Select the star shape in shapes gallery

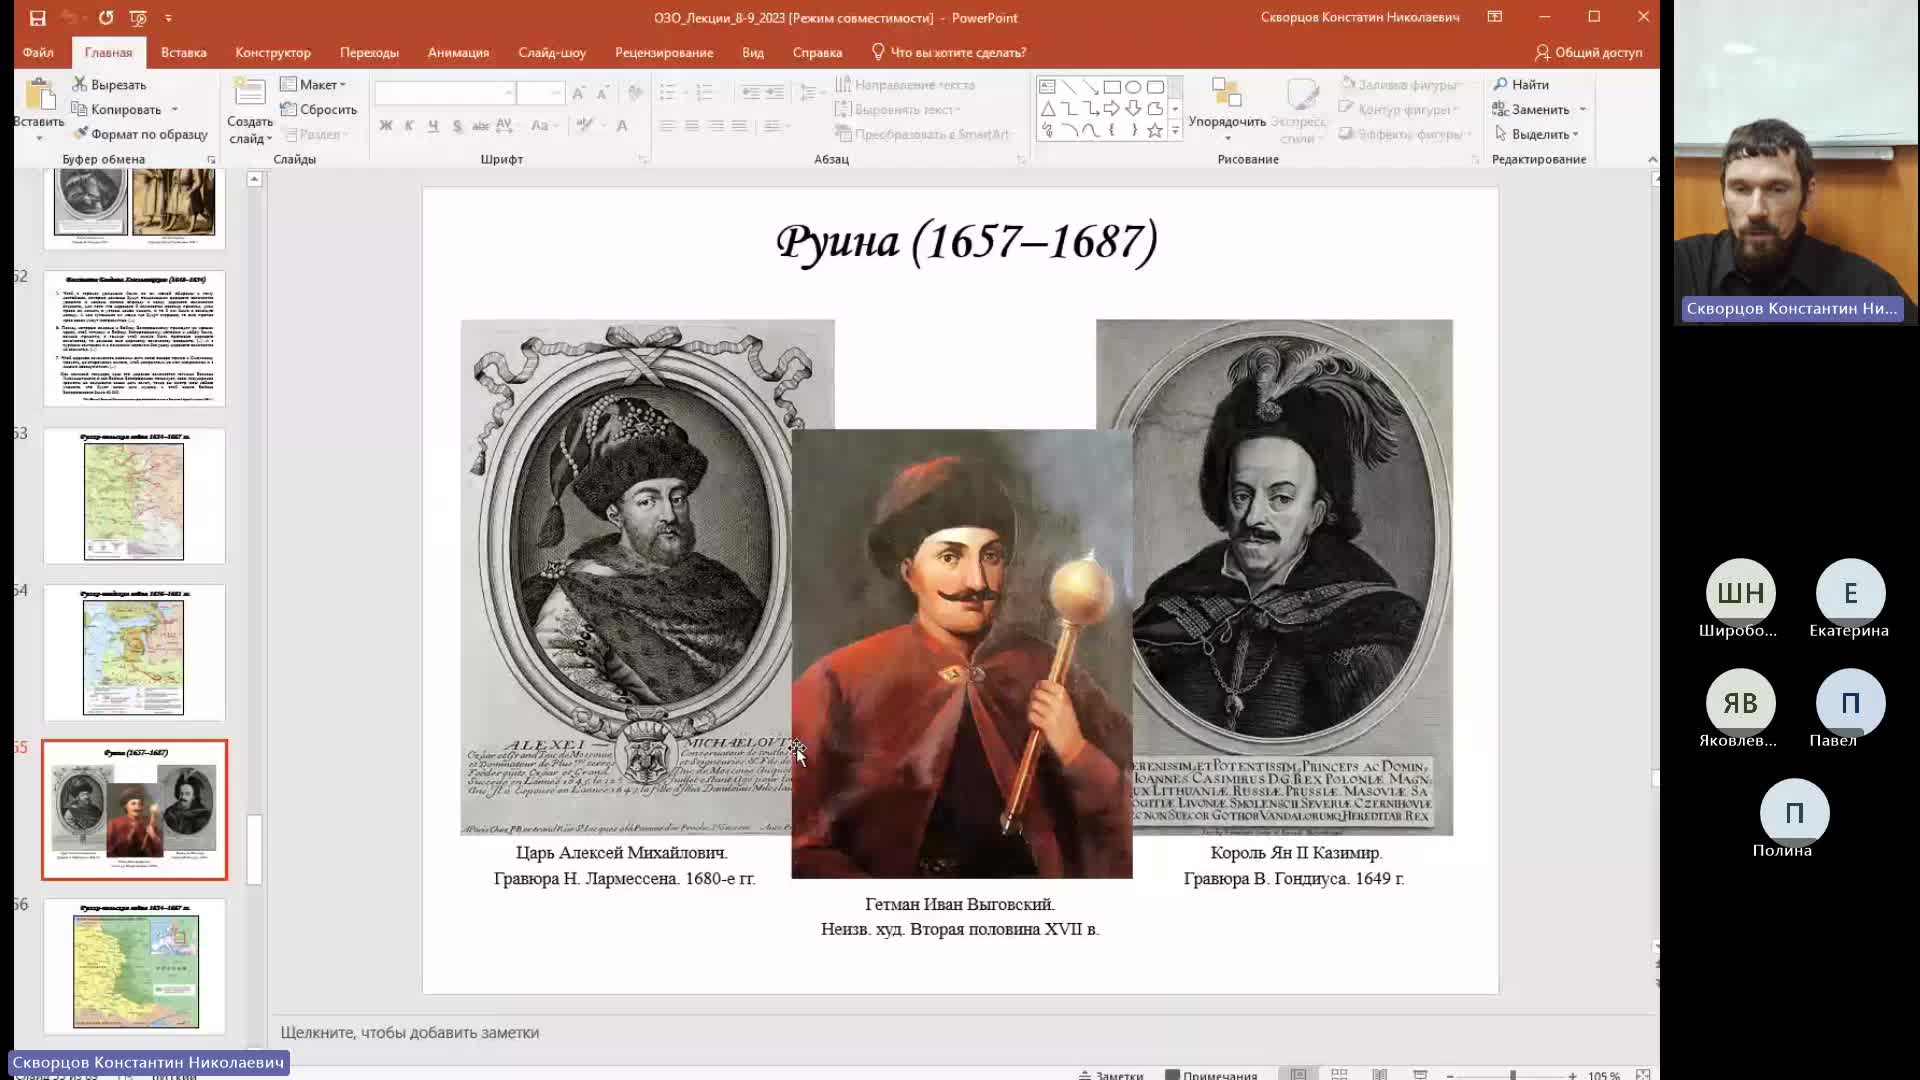1155,130
